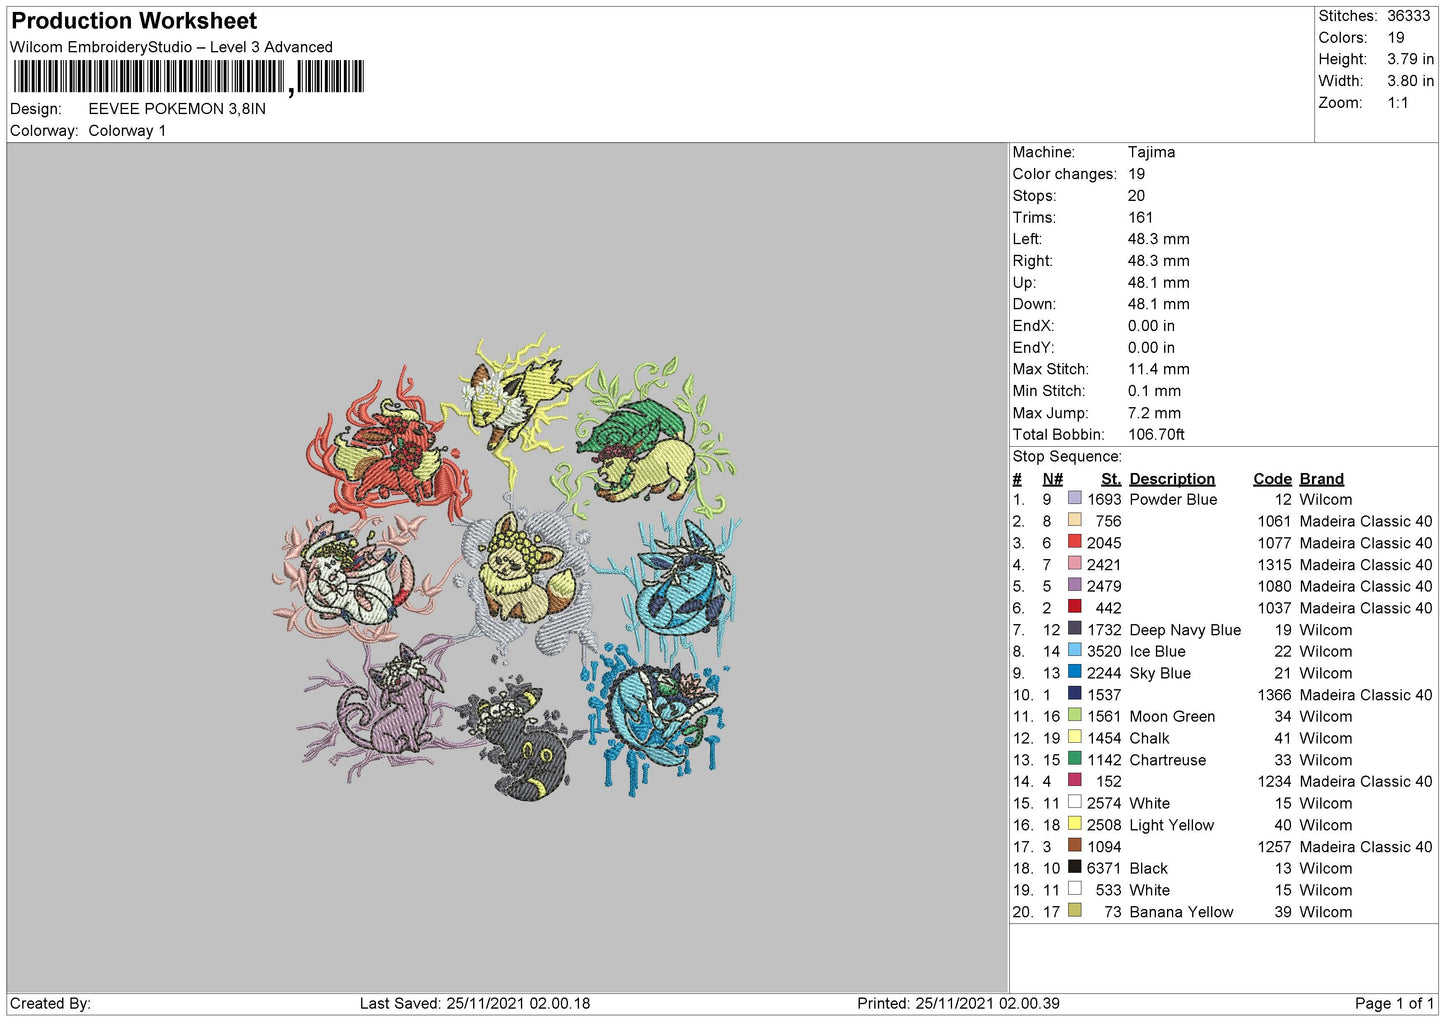Viewport: 1445px width, 1021px height.
Task: Click the Up extent value 48.1 mm
Action: pos(1158,283)
